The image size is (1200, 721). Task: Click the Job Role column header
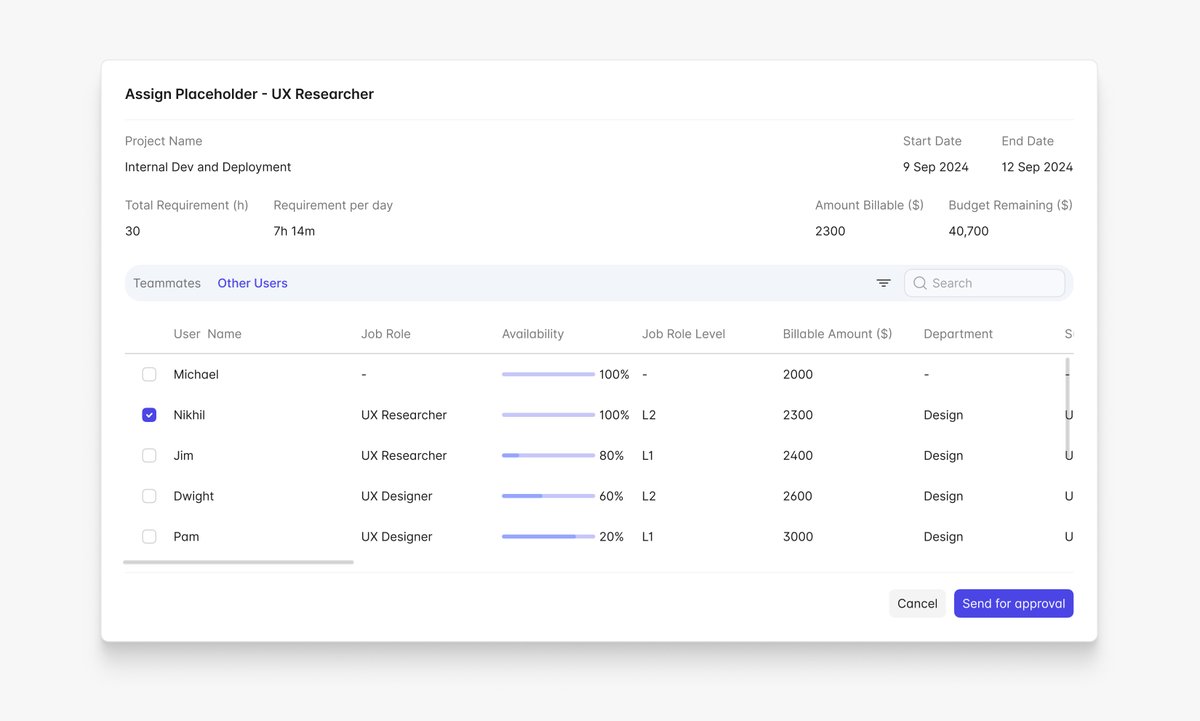point(386,334)
